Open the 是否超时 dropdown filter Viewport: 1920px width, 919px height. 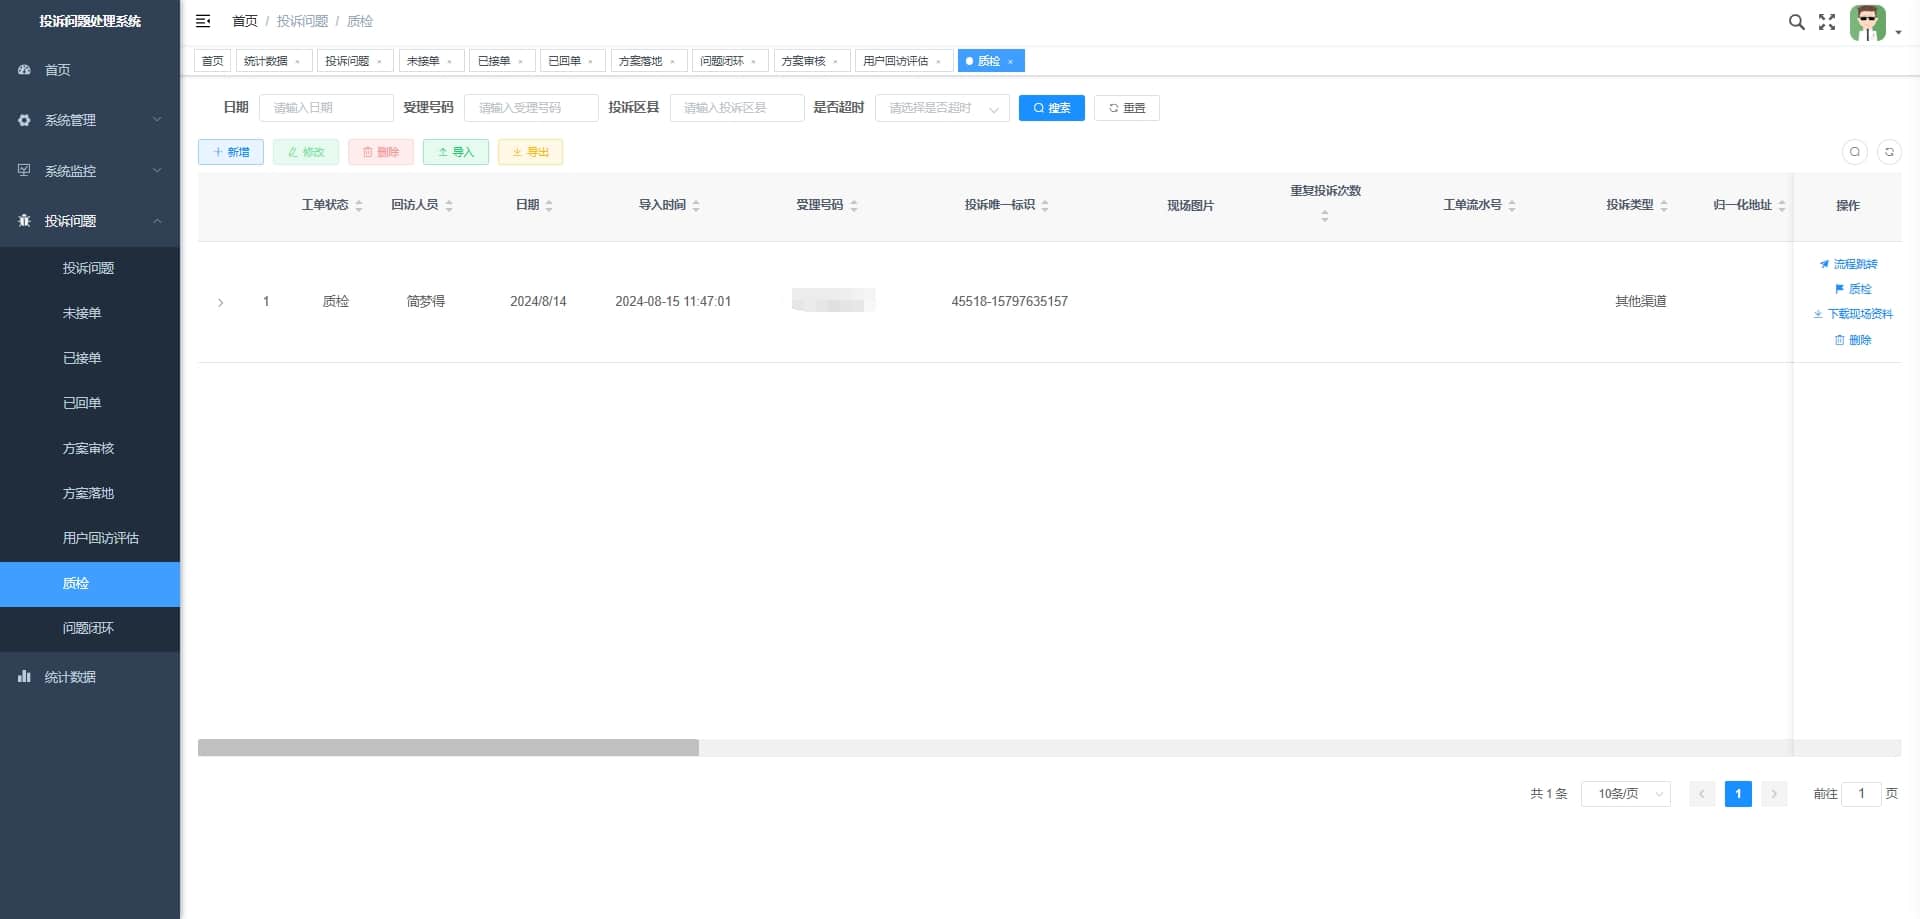click(x=942, y=108)
